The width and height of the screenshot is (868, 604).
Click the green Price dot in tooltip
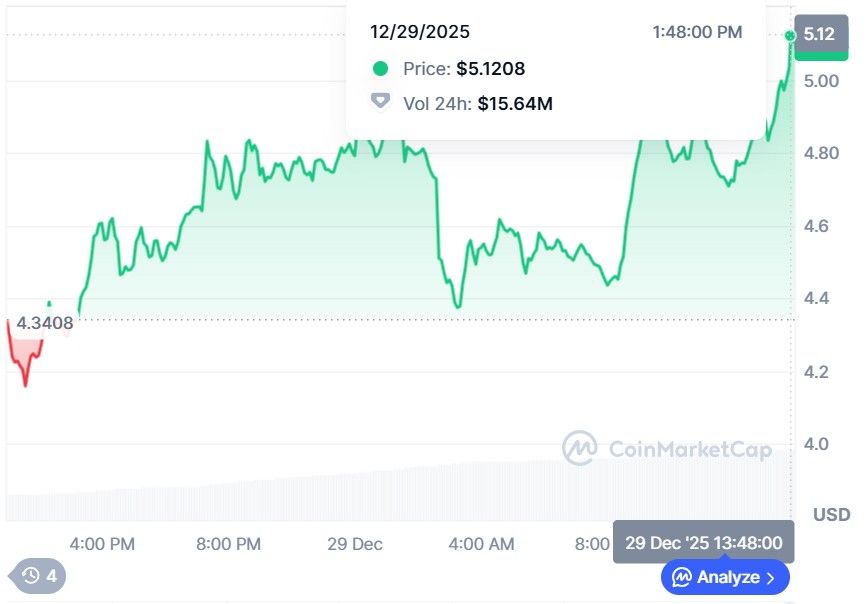(380, 69)
